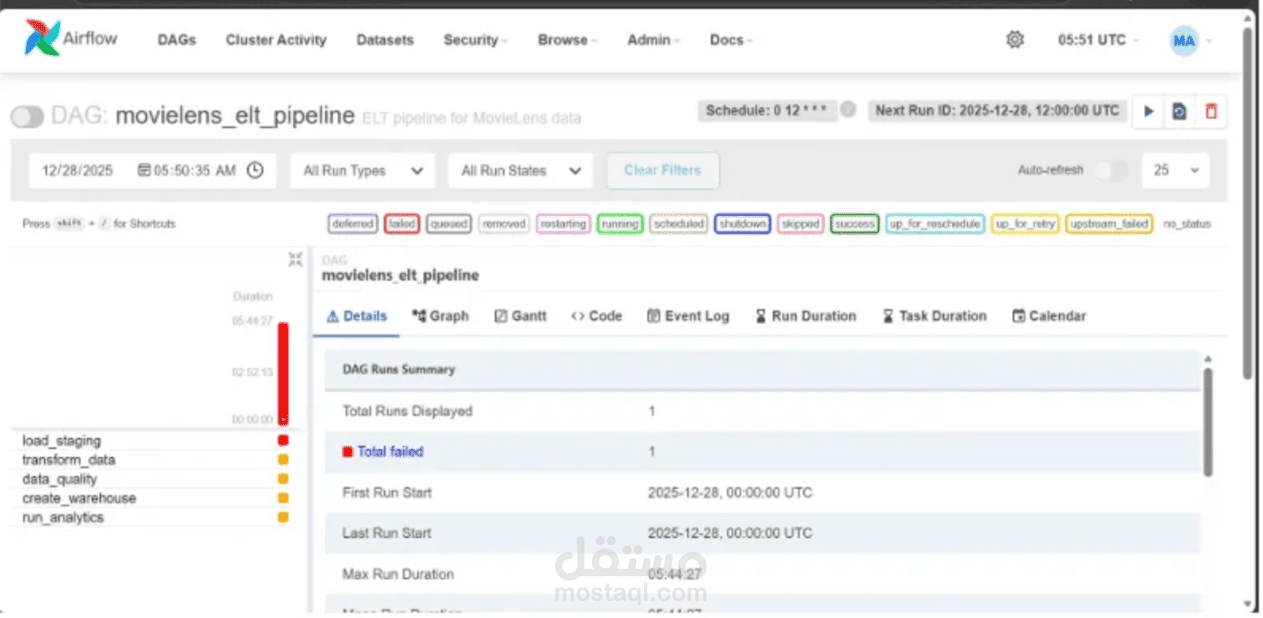Open the All Run States dropdown

pos(521,171)
